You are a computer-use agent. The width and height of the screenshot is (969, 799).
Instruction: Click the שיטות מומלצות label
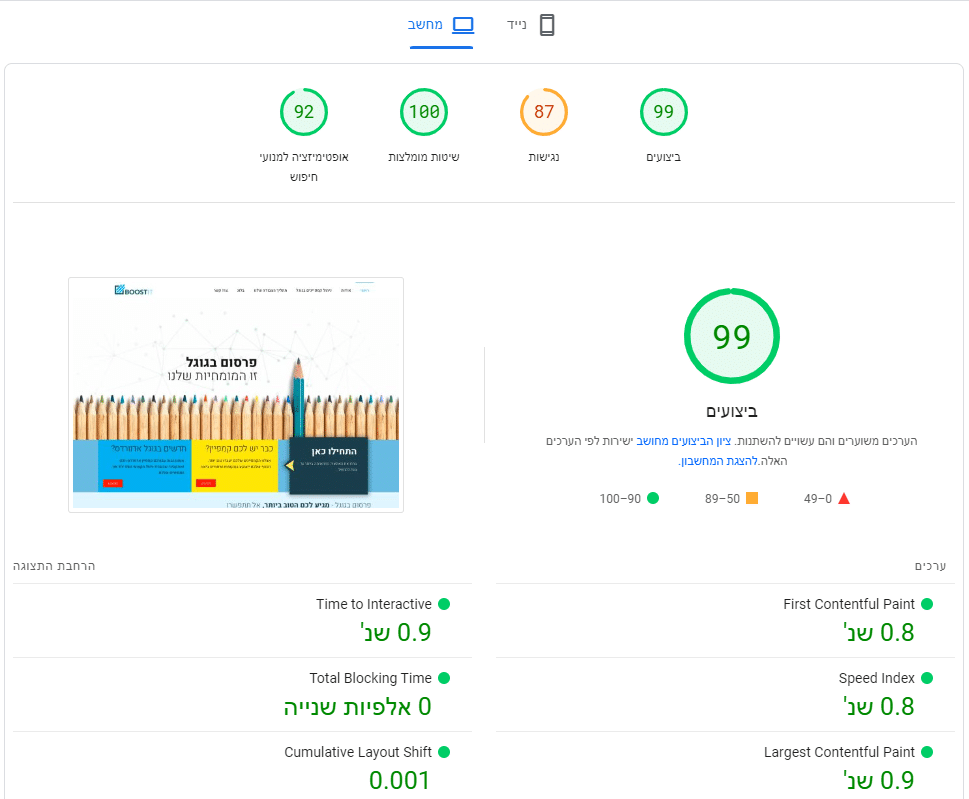click(424, 157)
